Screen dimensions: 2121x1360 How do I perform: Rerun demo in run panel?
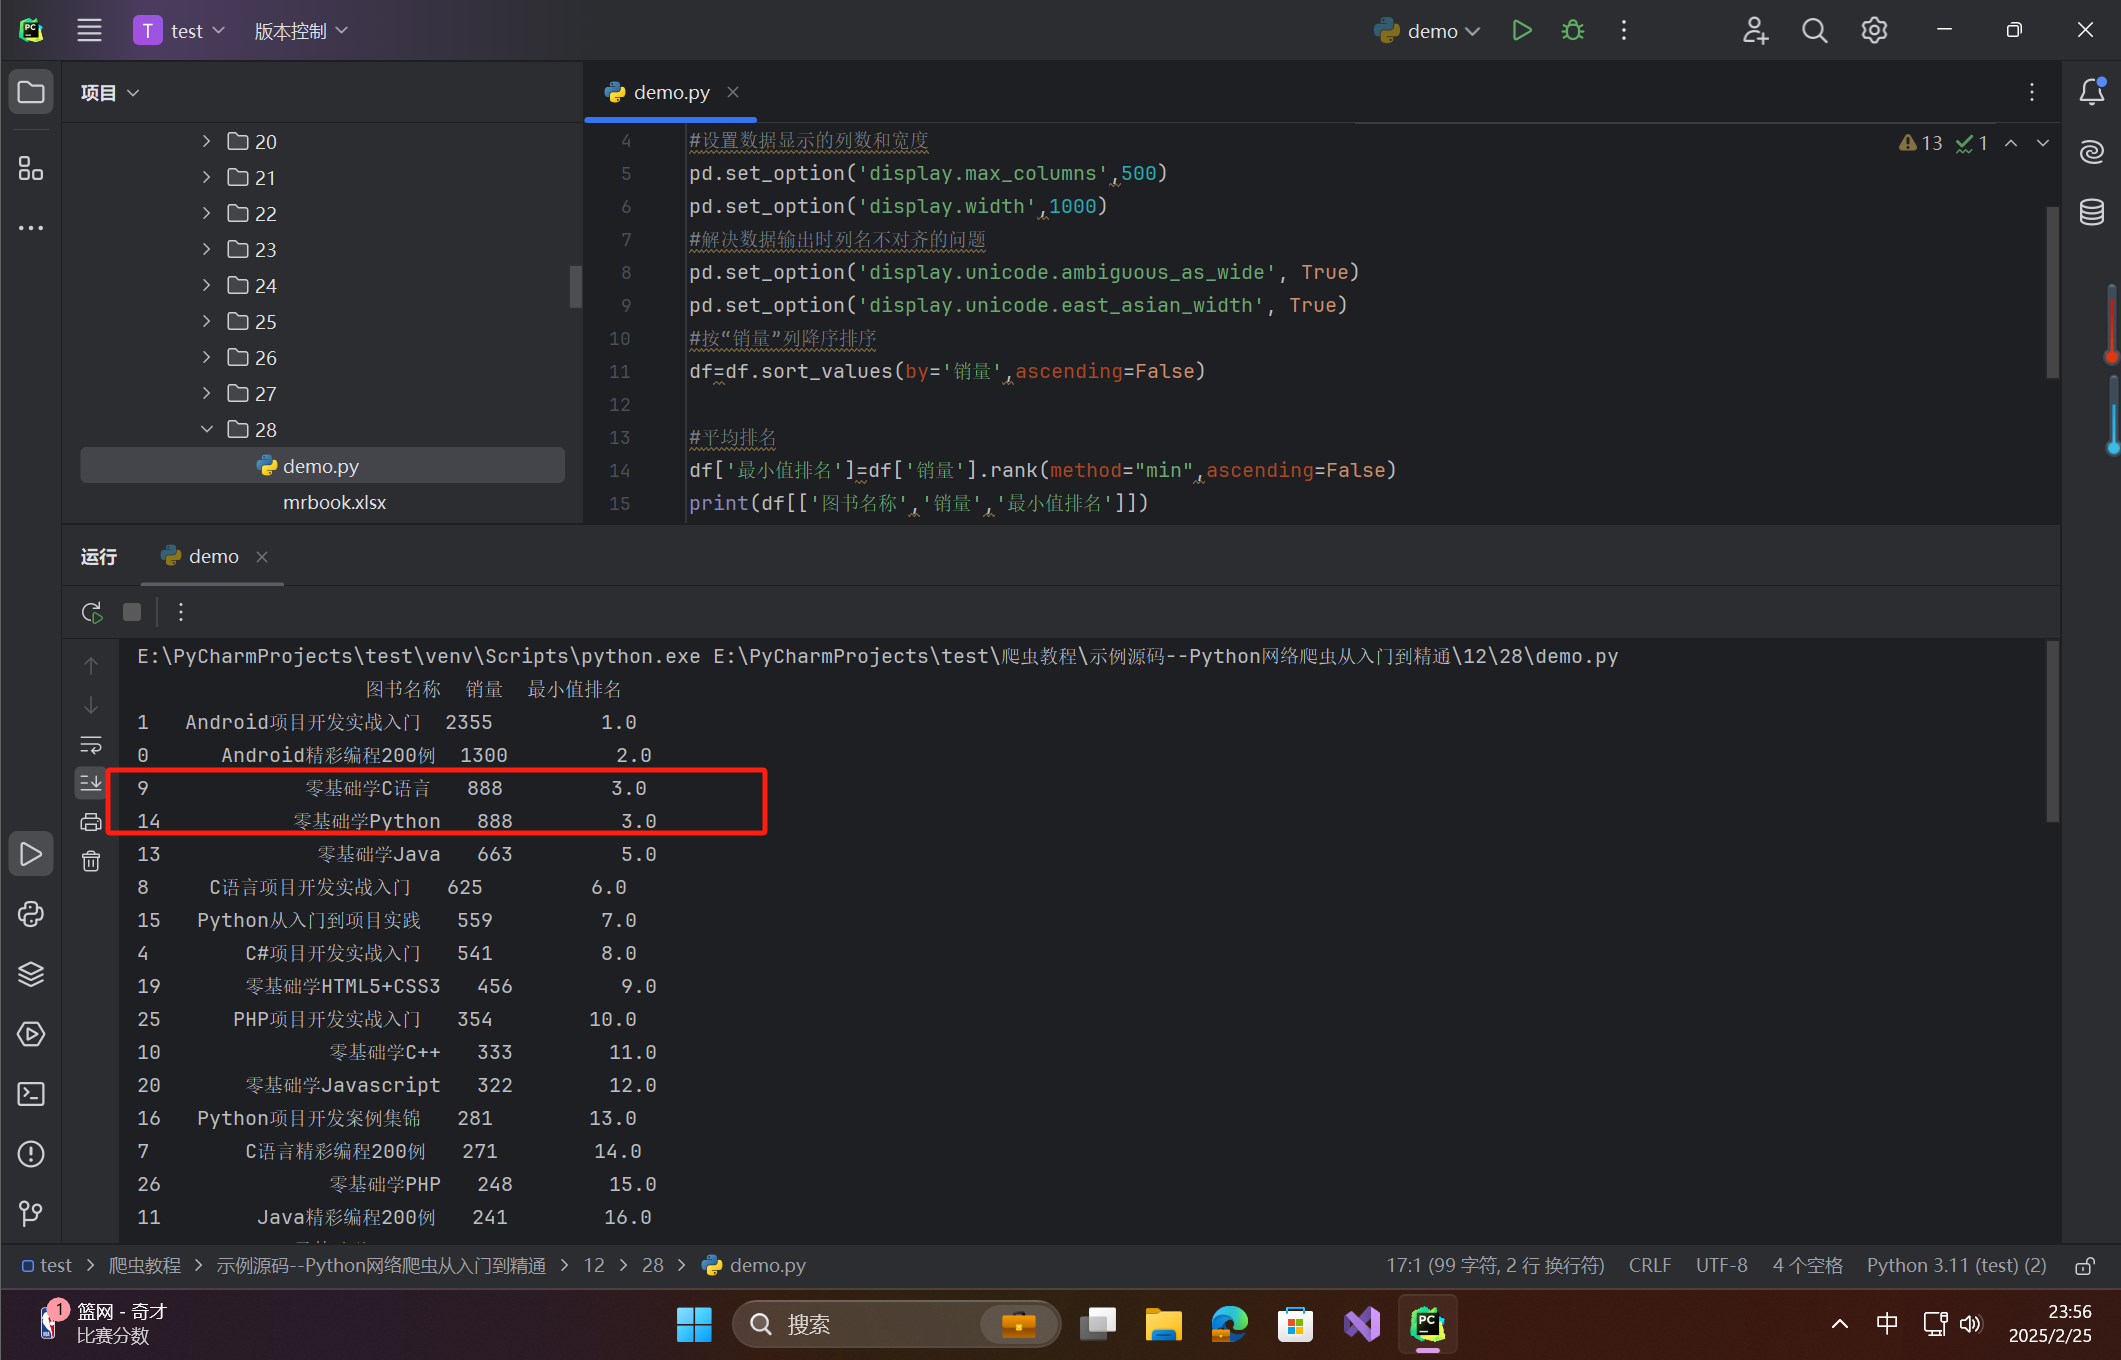pos(92,612)
